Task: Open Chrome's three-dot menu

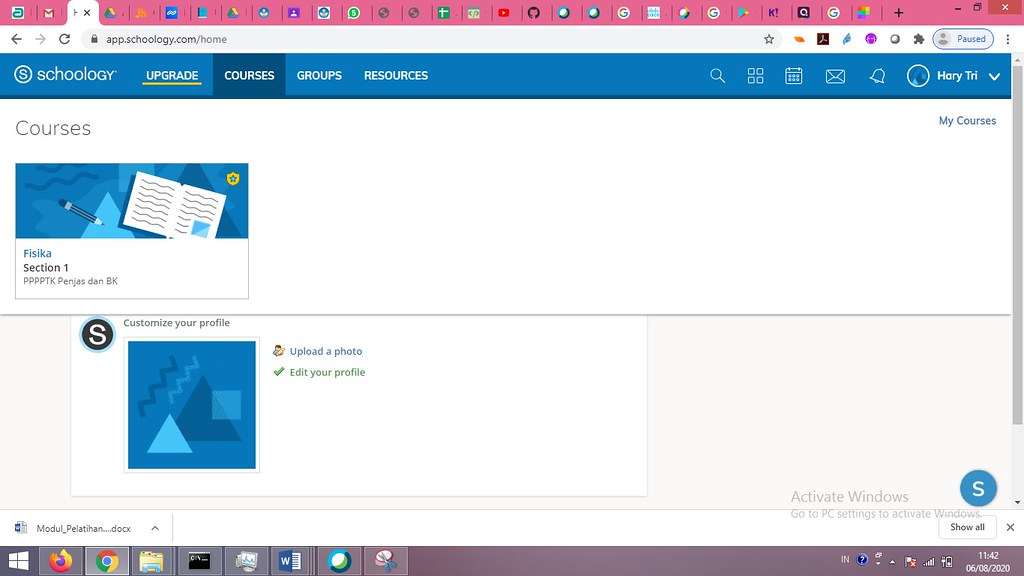Action: (x=1008, y=39)
